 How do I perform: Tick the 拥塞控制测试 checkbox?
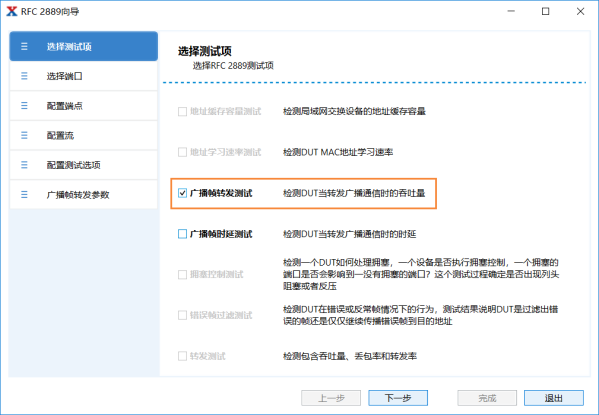click(x=183, y=274)
